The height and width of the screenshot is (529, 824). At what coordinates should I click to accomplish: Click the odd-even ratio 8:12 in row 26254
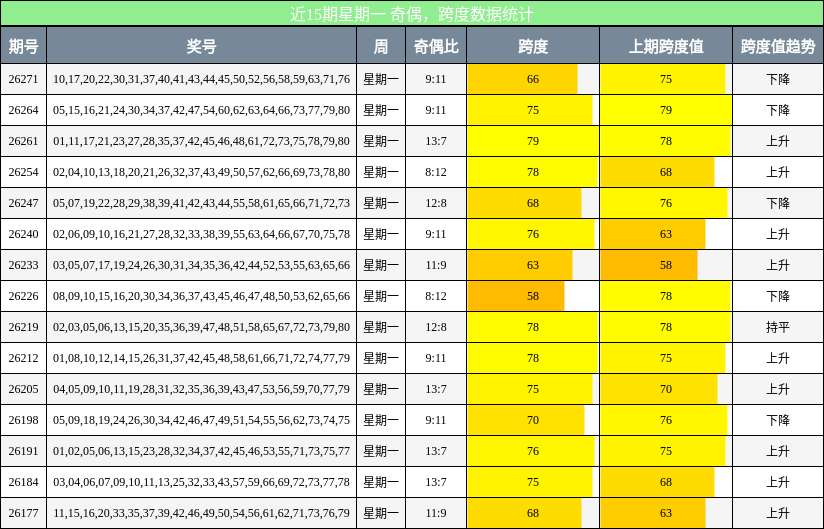pos(436,172)
